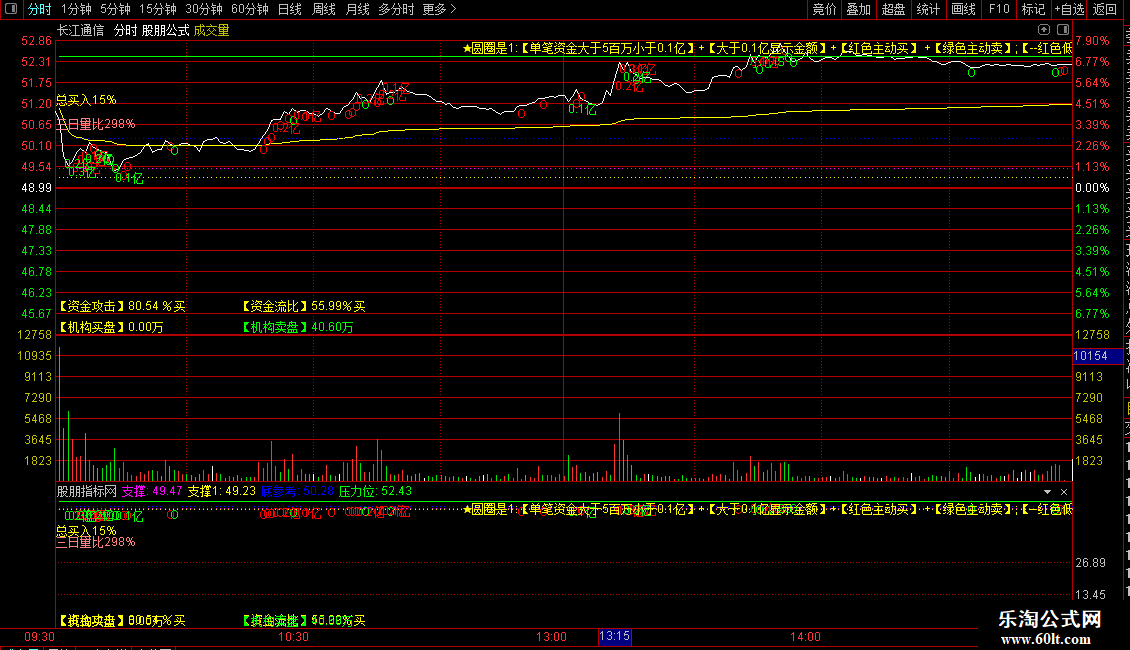Add stock via +自选 button

pyautogui.click(x=1069, y=9)
